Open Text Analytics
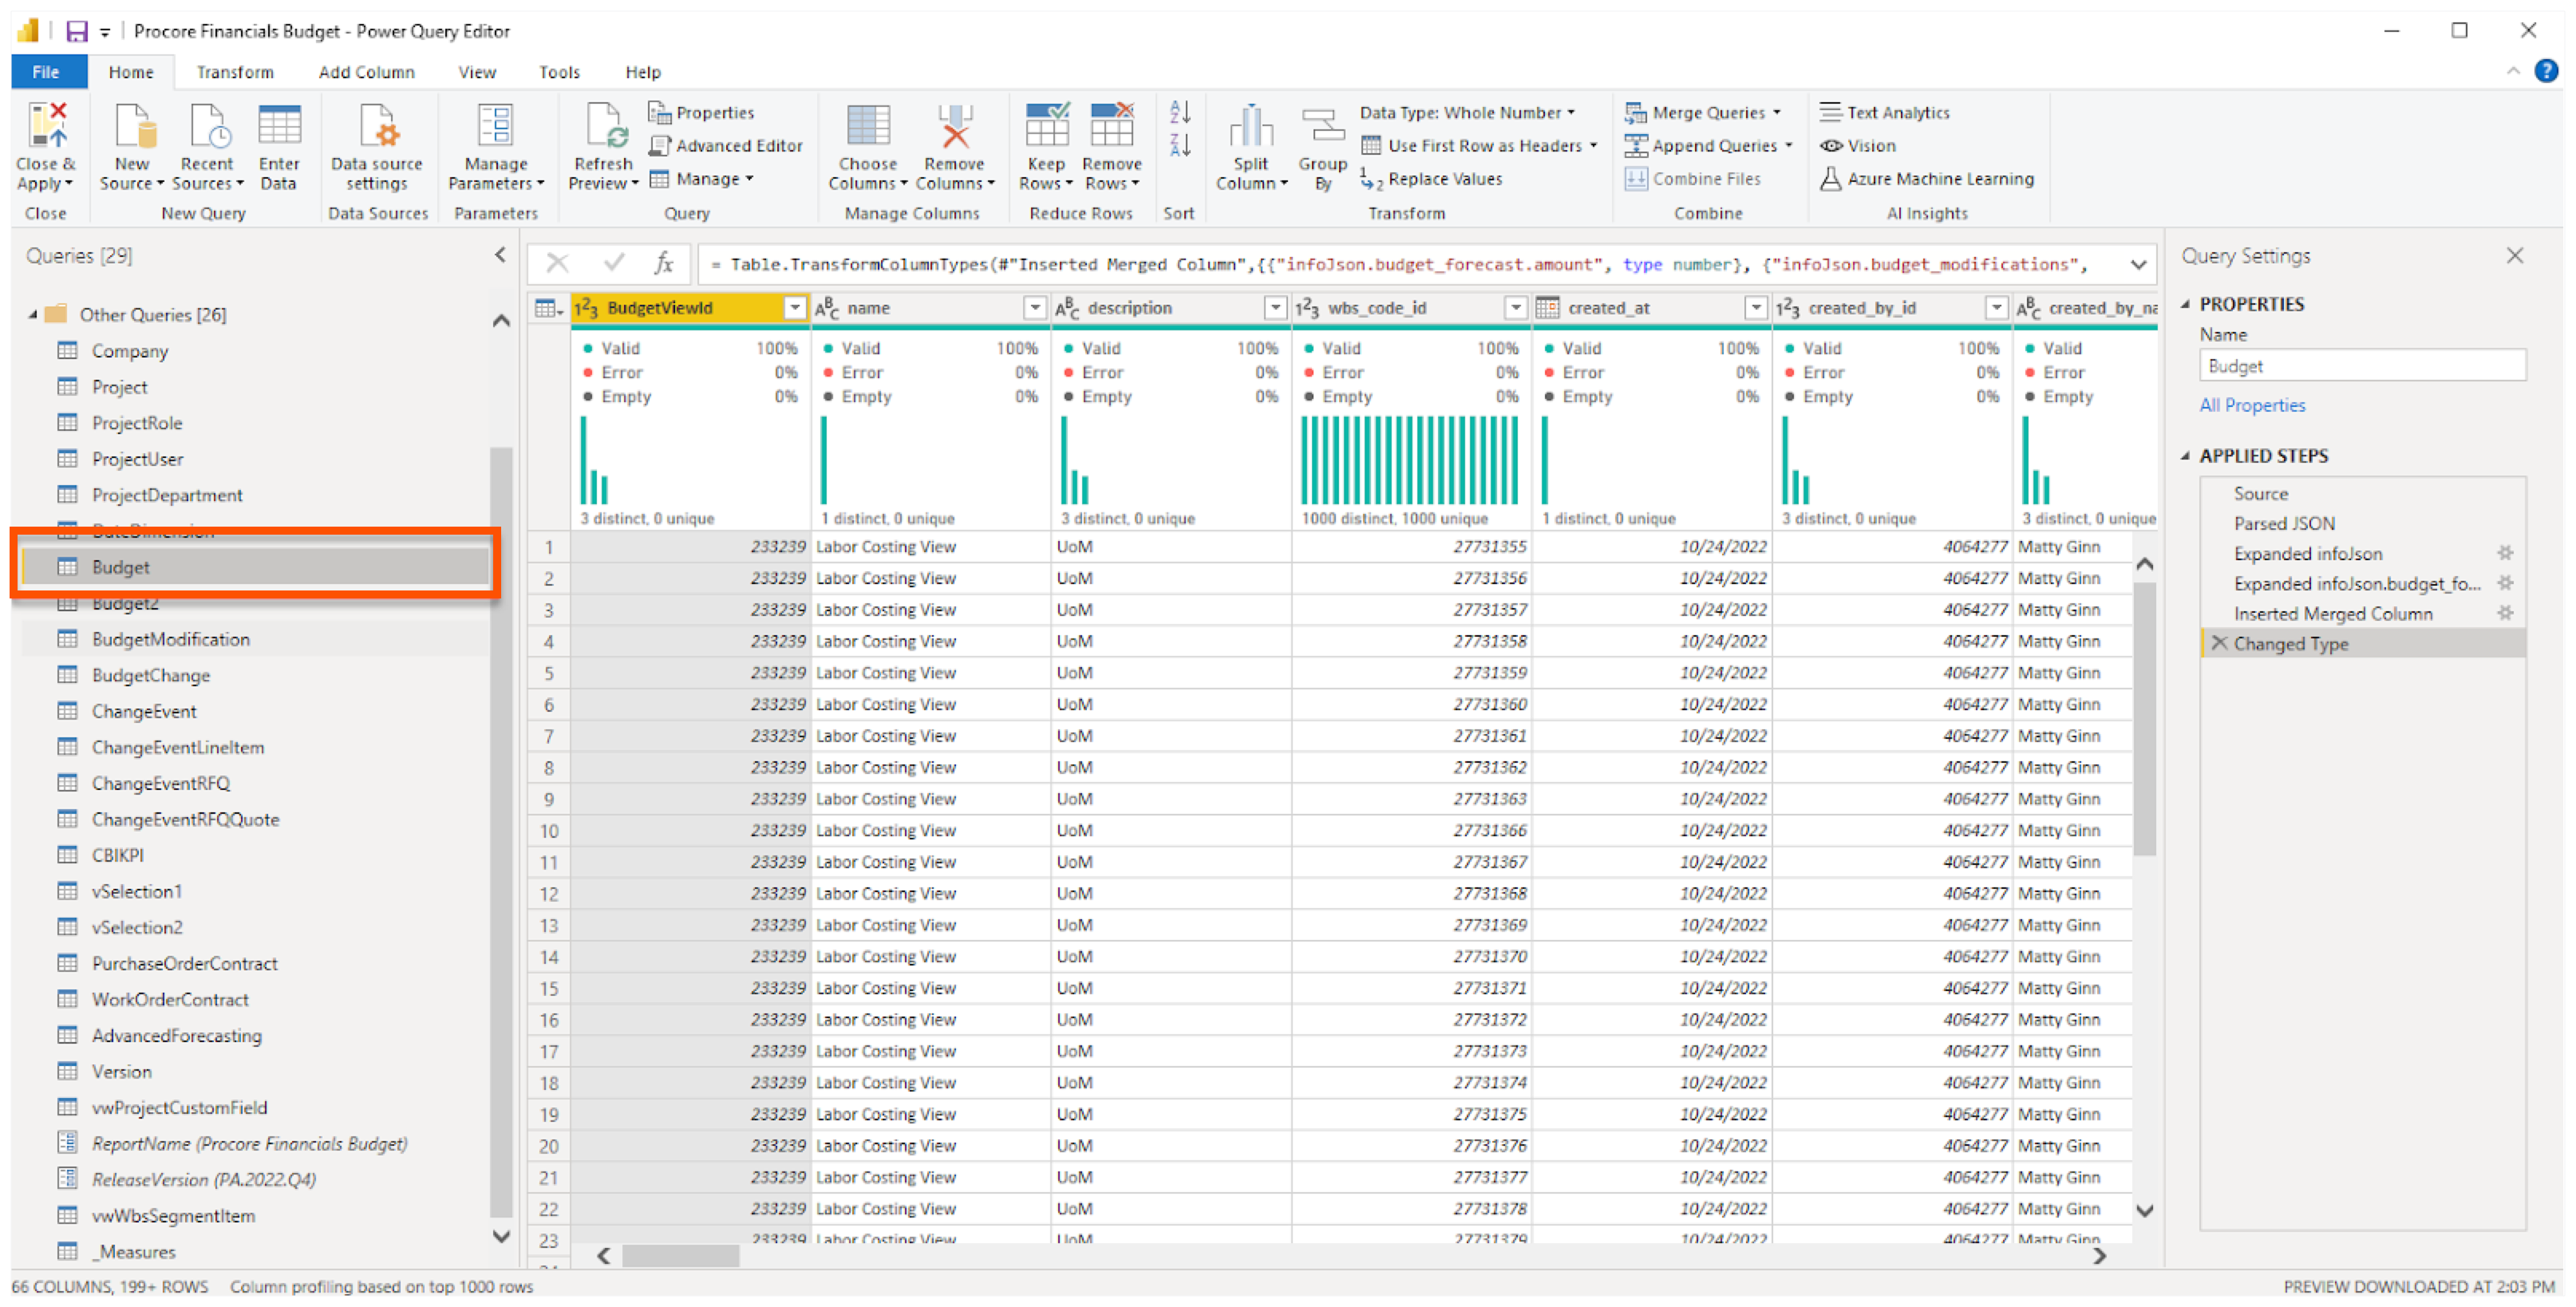 [x=1886, y=112]
